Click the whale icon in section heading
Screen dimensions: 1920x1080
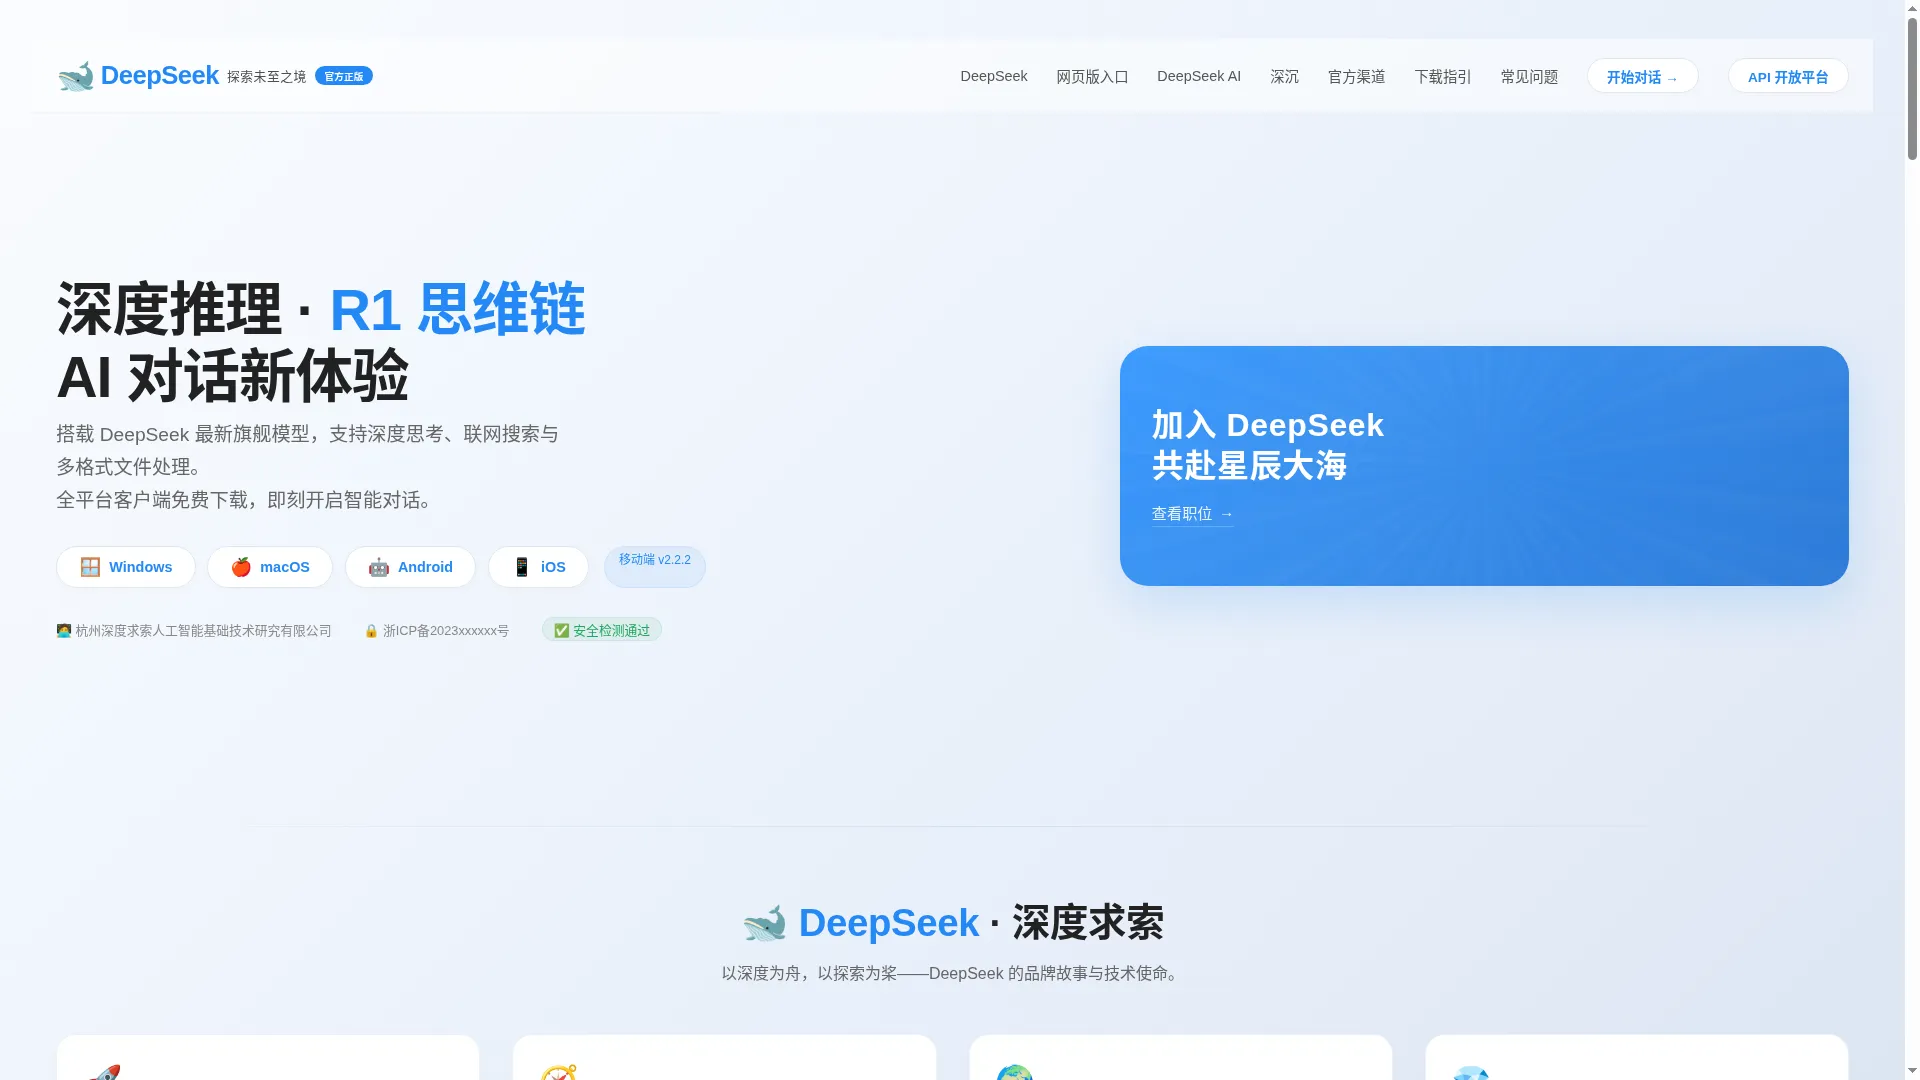point(765,923)
